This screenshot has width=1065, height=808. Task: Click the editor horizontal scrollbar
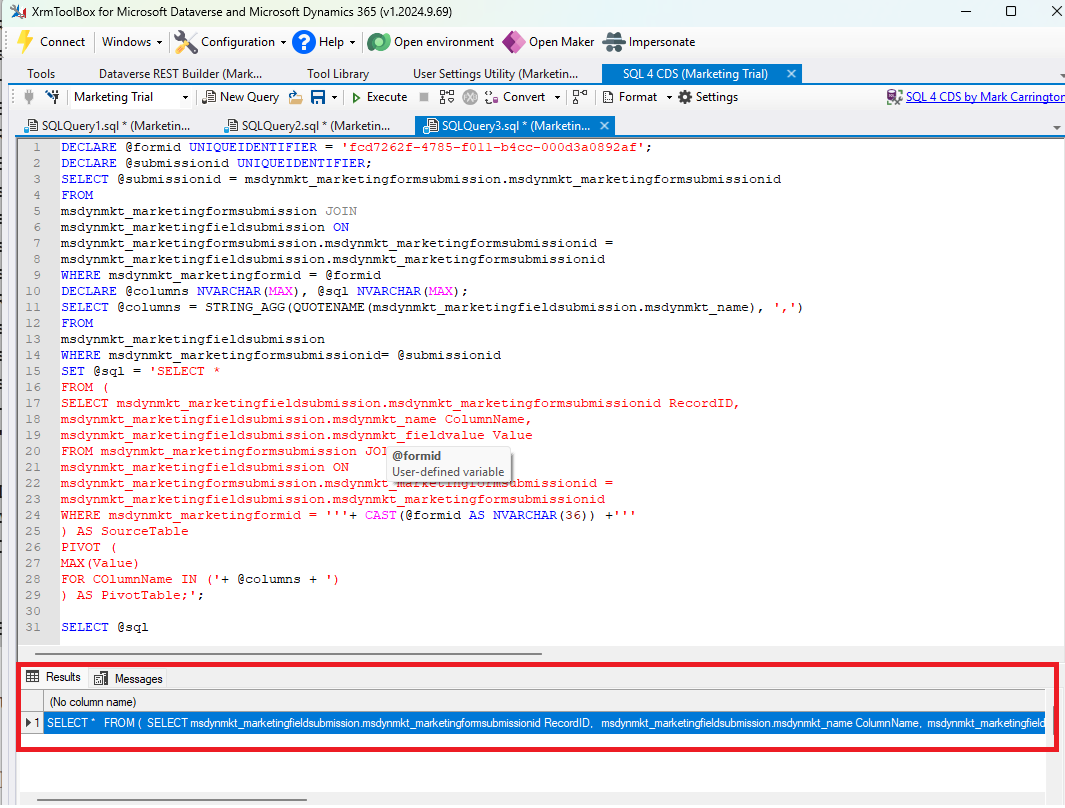click(288, 653)
